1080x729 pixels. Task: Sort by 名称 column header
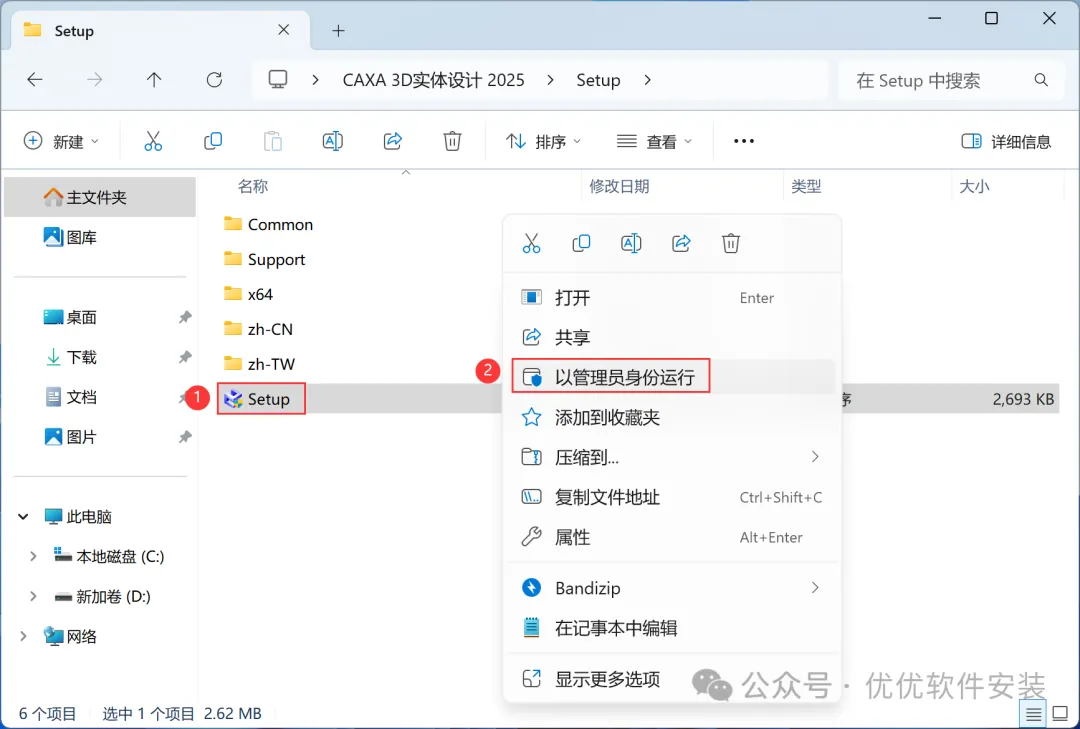pyautogui.click(x=253, y=186)
